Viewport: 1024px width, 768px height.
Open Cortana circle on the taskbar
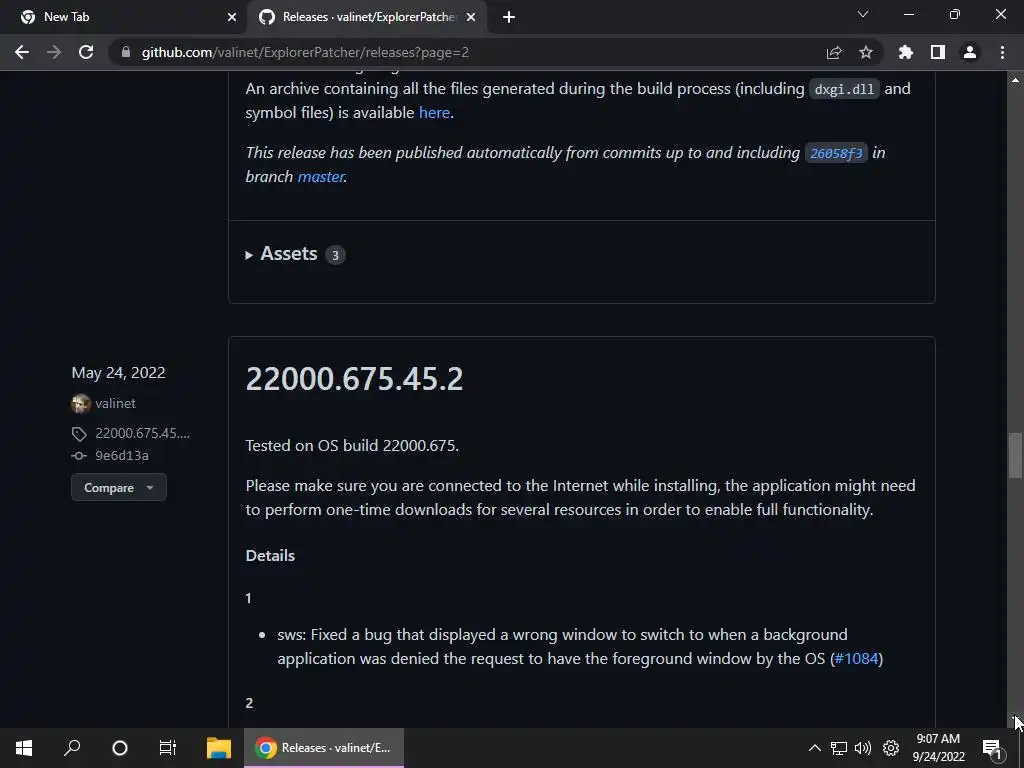[x=120, y=748]
